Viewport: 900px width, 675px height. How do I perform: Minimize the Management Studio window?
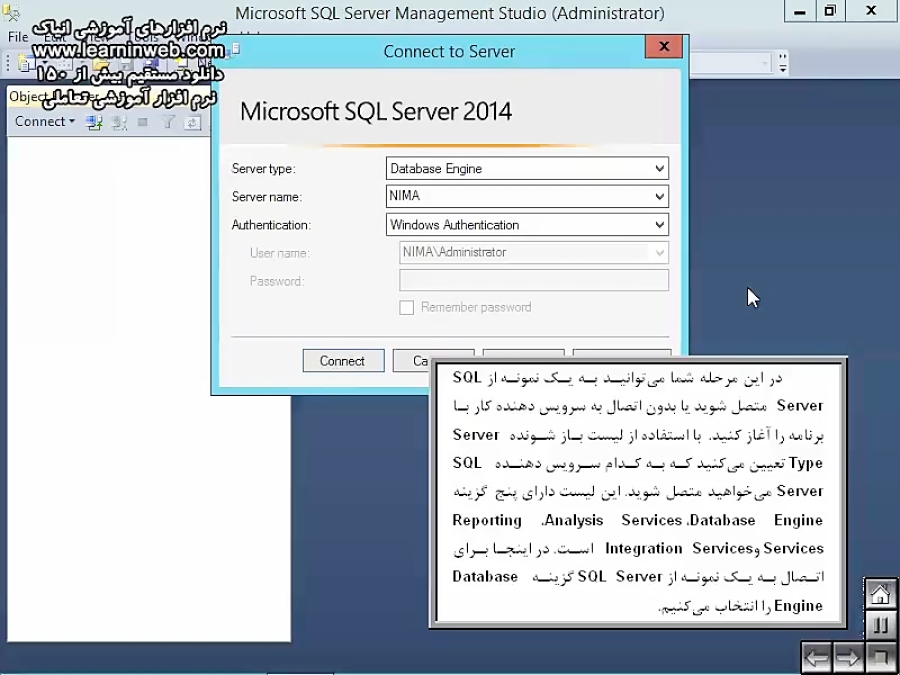coord(800,11)
